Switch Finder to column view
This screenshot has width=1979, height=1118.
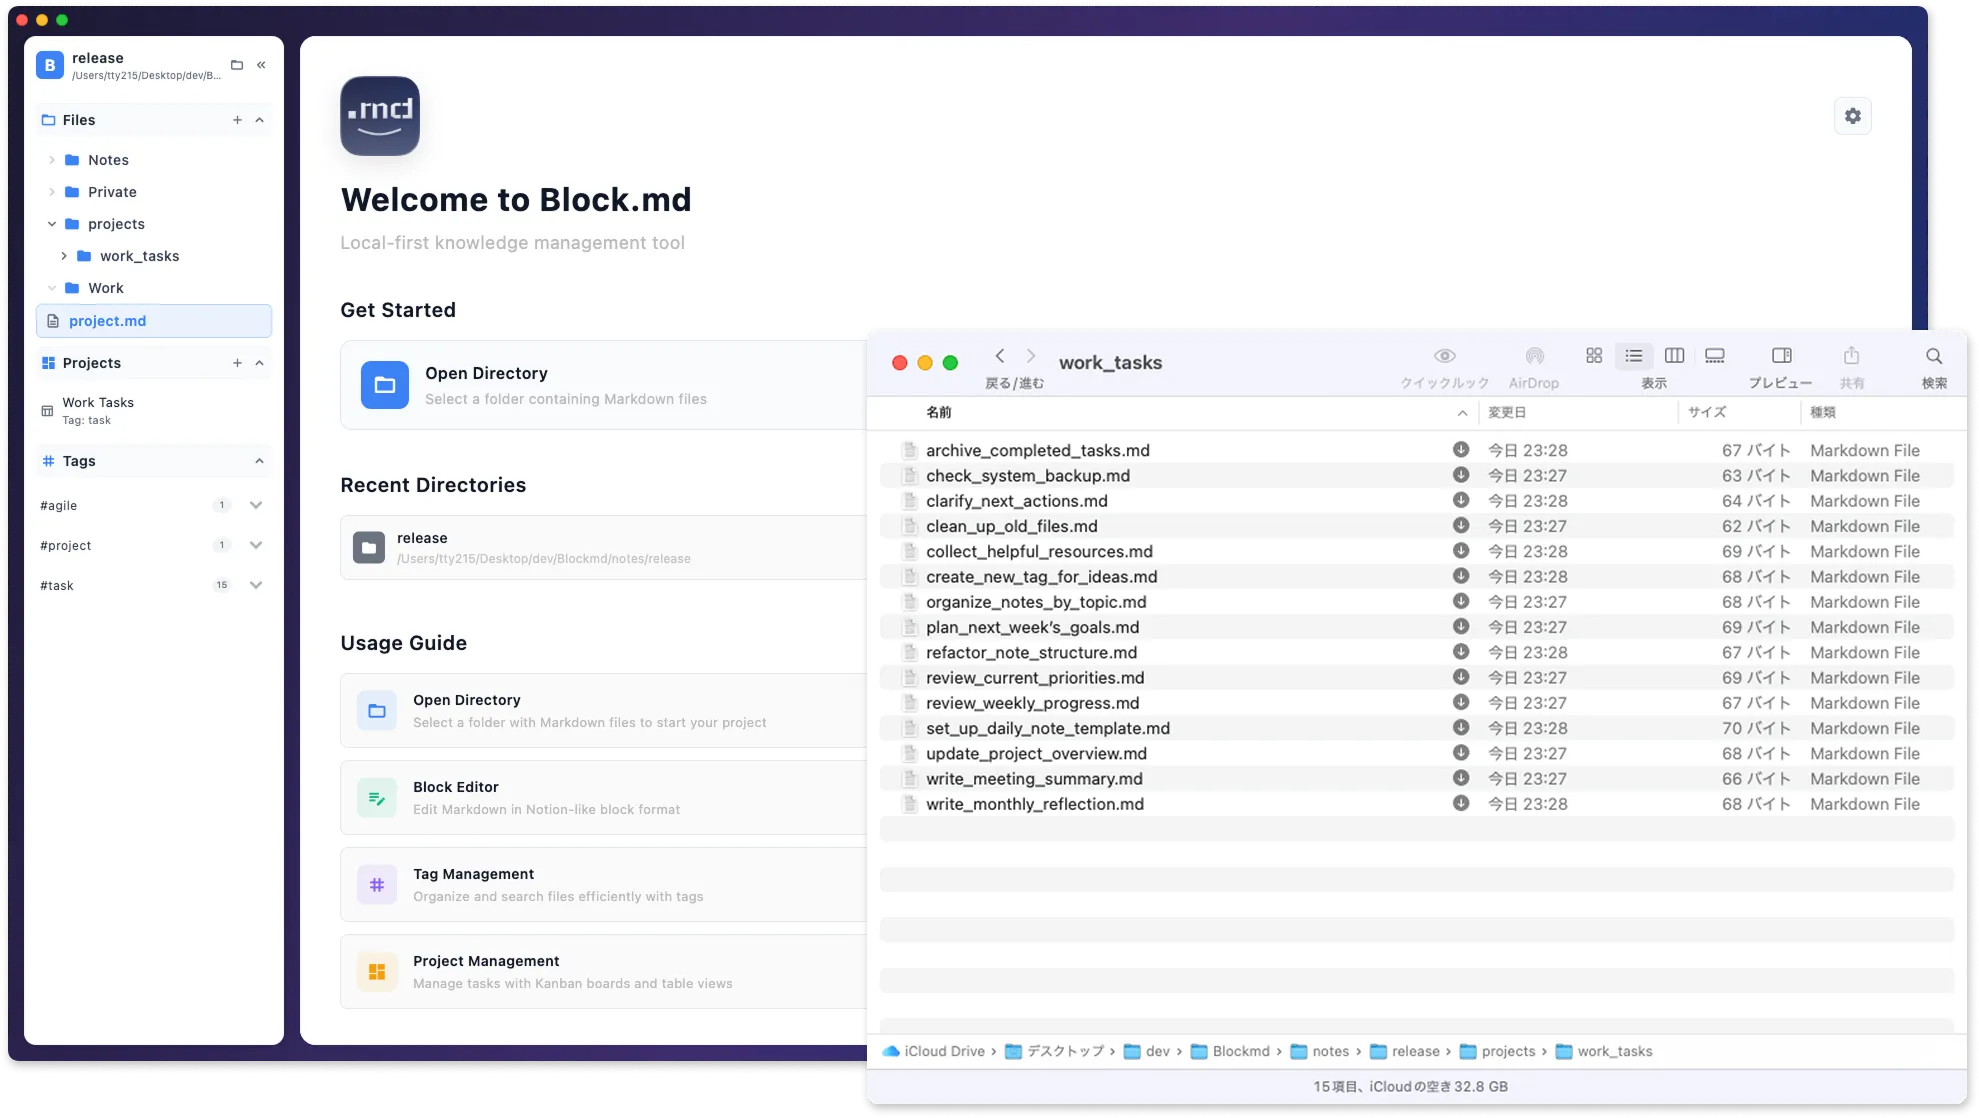point(1674,356)
